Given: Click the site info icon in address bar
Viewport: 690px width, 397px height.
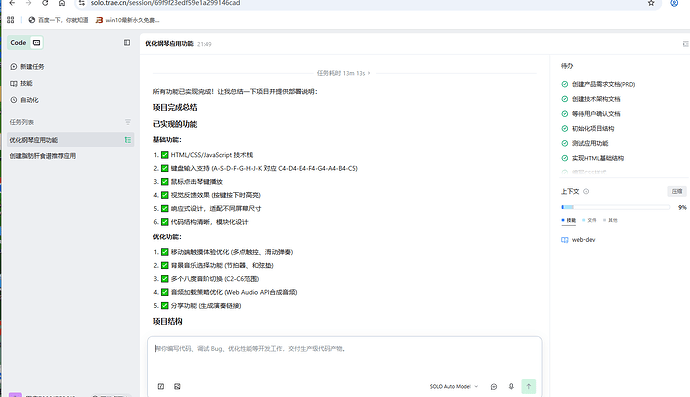Looking at the screenshot, I should (82, 3).
